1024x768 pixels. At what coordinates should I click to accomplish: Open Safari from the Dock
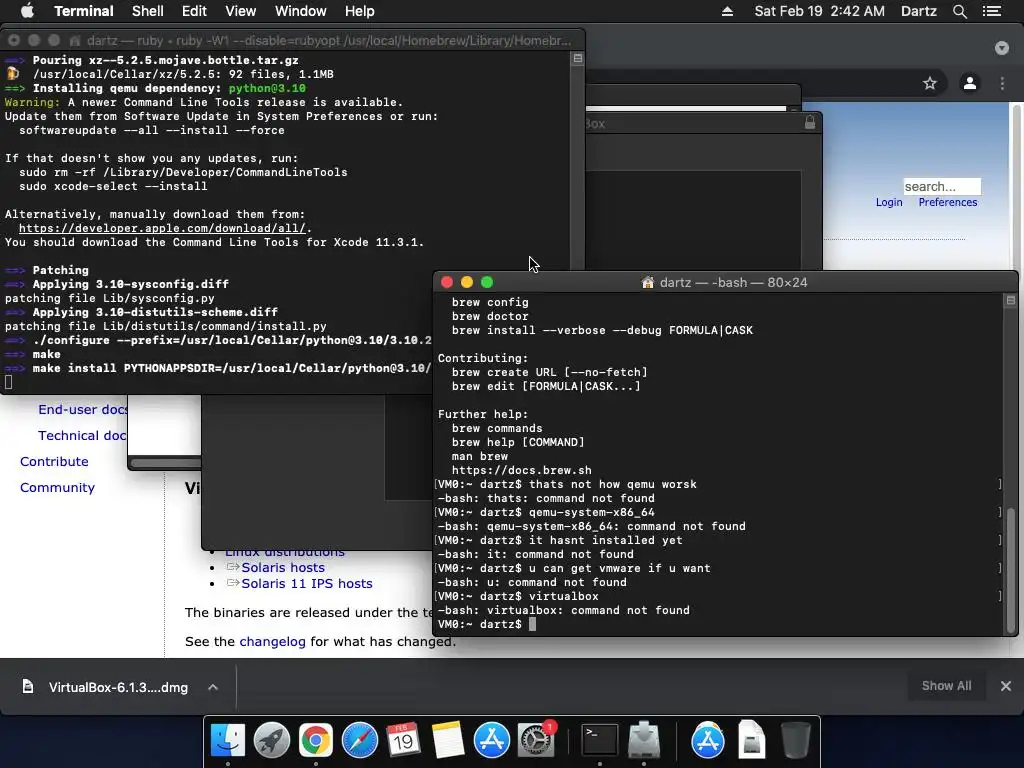pos(360,741)
